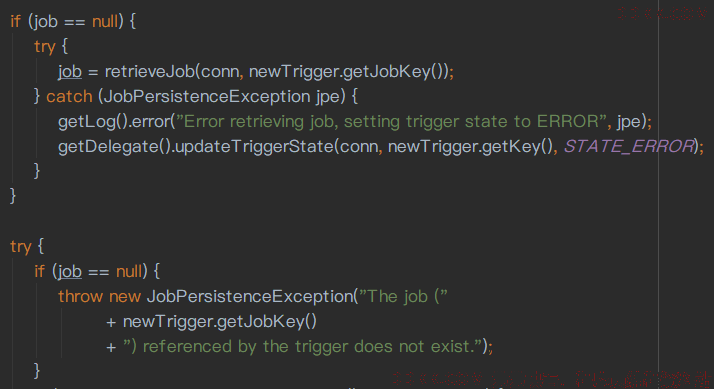714x389 pixels.
Task: Click the "The job (" string literal
Action: (x=403, y=297)
